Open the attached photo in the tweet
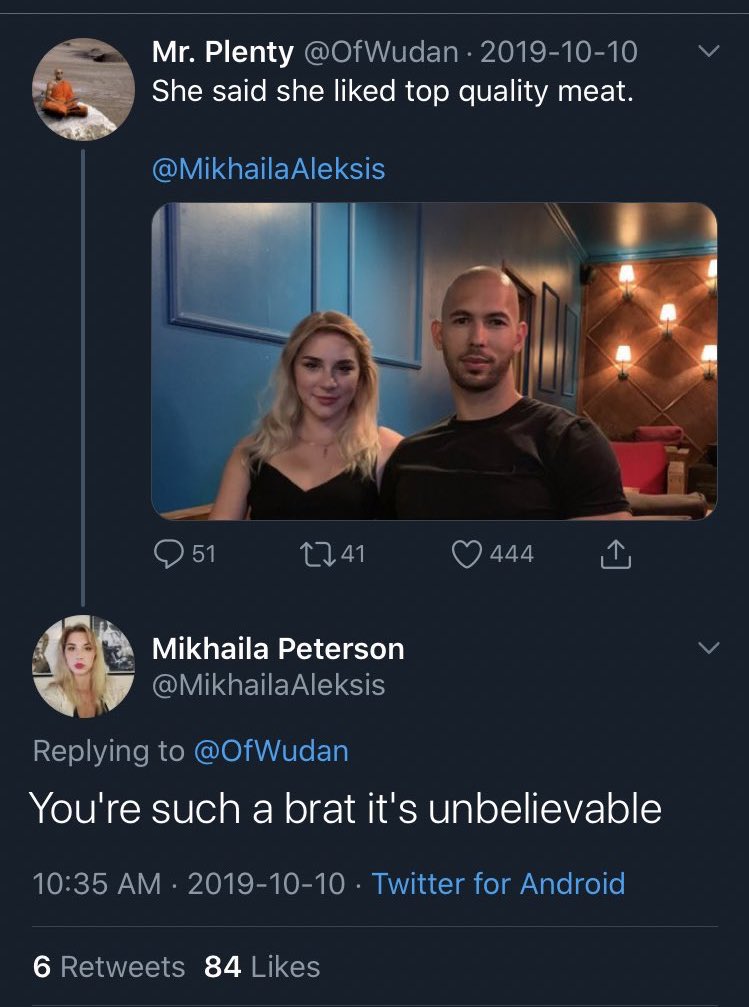 click(434, 361)
